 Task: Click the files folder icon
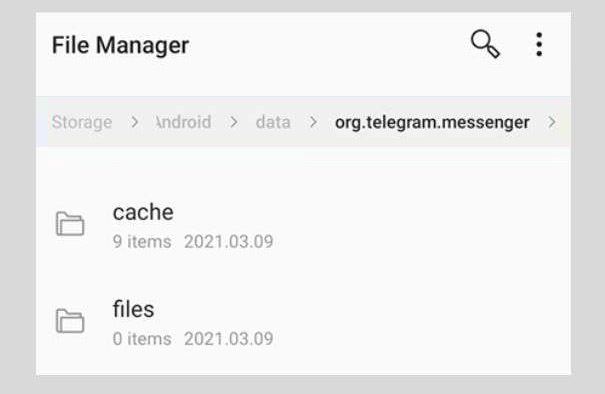[x=70, y=321]
